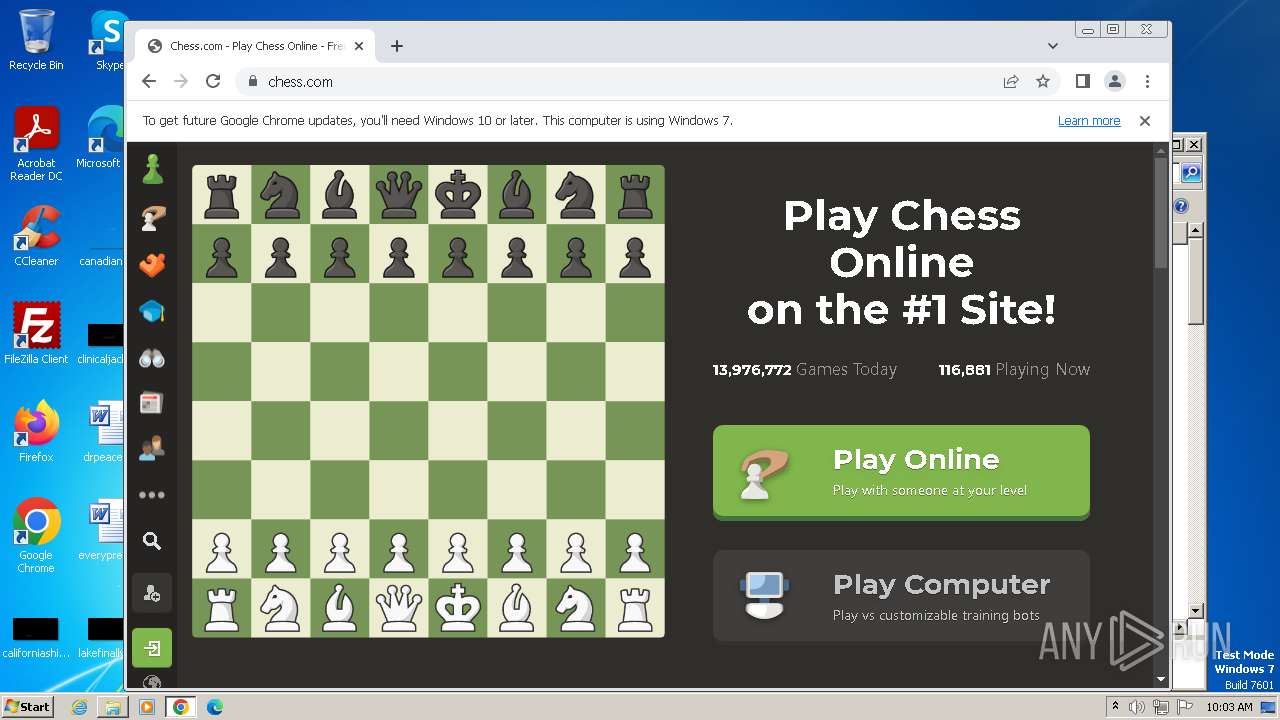Open Learn graduation-cap icon
This screenshot has width=1280, height=720.
(x=152, y=311)
